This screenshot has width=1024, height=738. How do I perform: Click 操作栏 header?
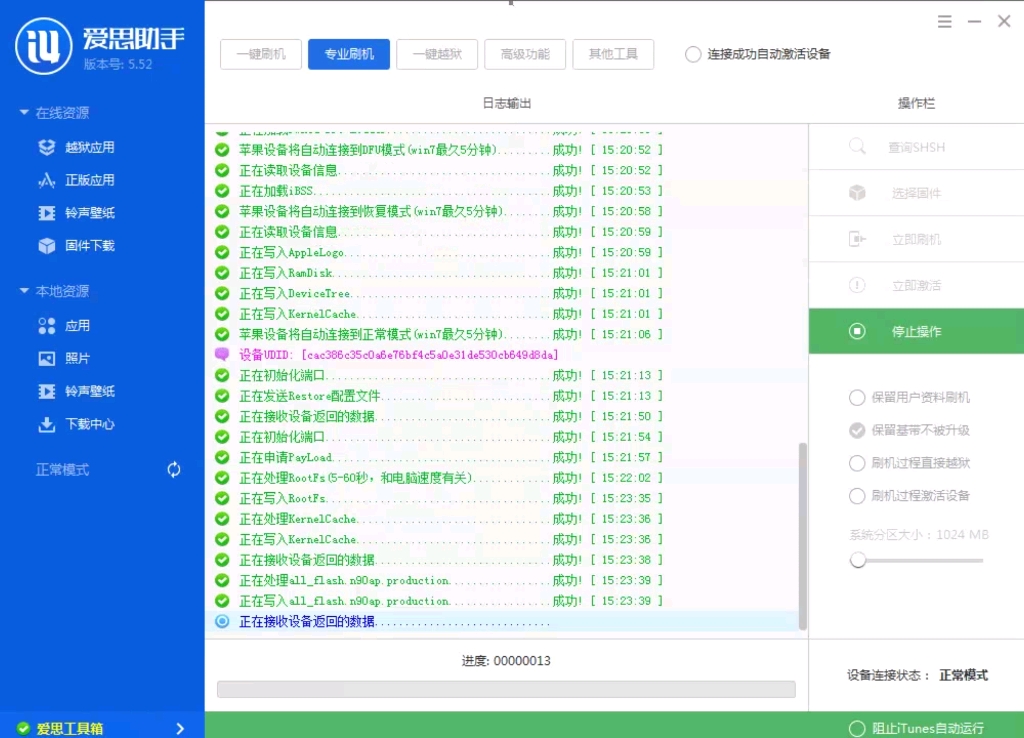click(x=916, y=103)
